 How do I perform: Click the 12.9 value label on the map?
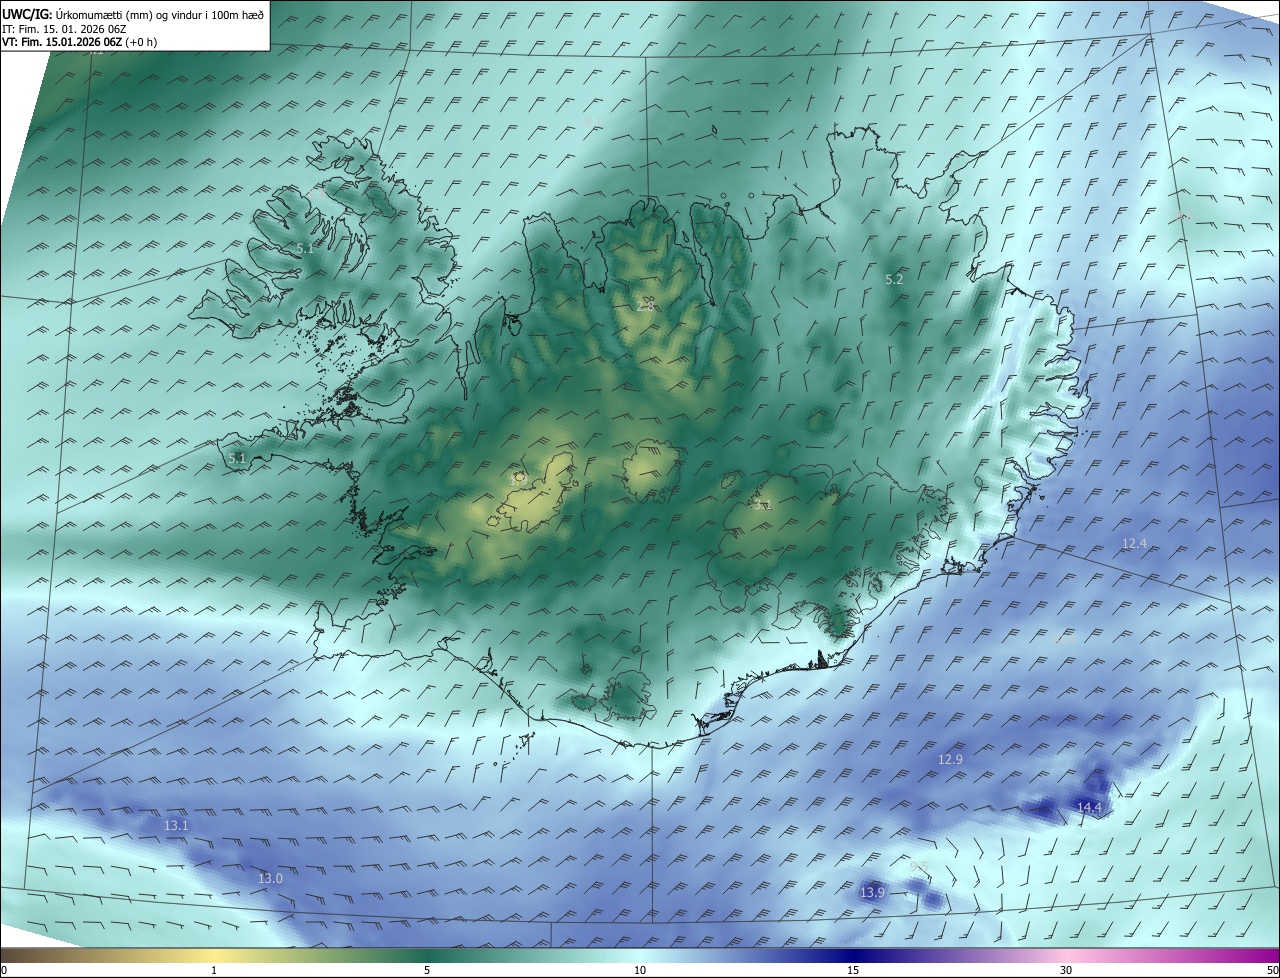(950, 759)
